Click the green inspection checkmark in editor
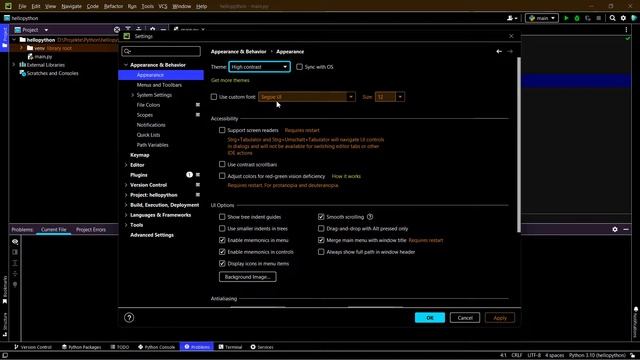 pyautogui.click(x=627, y=38)
